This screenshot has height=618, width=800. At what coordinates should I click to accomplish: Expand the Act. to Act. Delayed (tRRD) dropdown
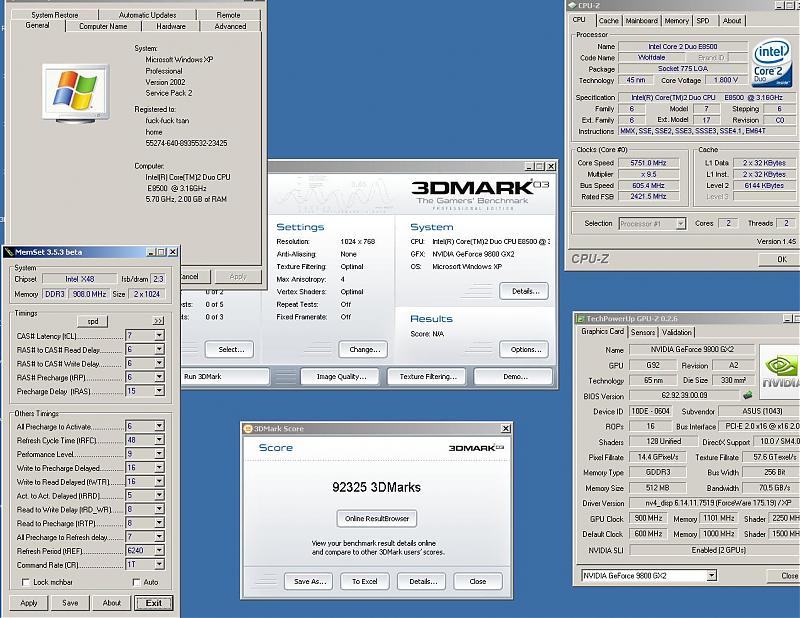click(x=159, y=495)
